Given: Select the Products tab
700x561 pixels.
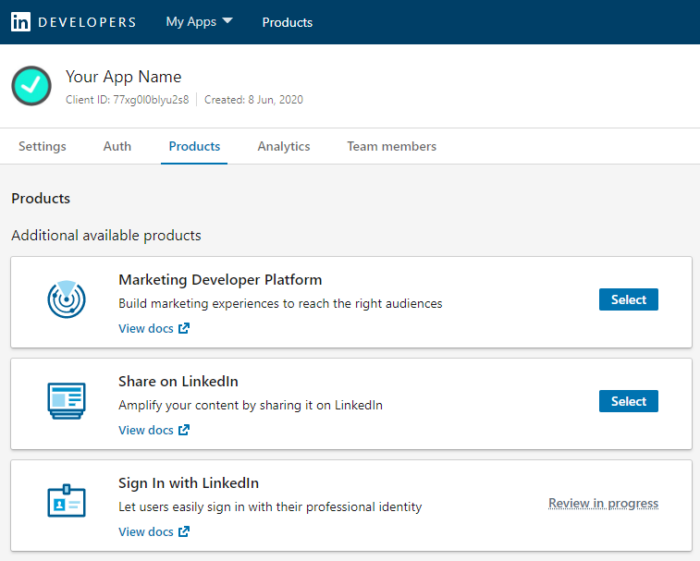Looking at the screenshot, I should pyautogui.click(x=194, y=146).
